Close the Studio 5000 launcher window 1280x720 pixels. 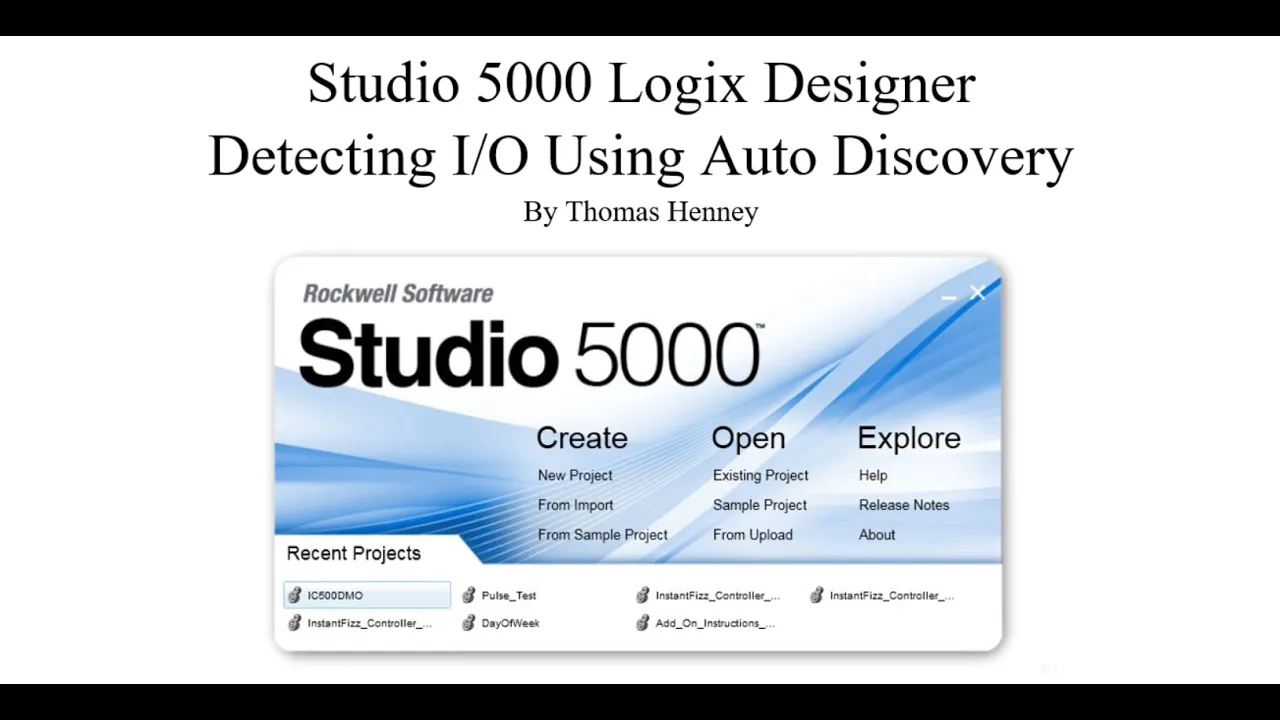(978, 293)
